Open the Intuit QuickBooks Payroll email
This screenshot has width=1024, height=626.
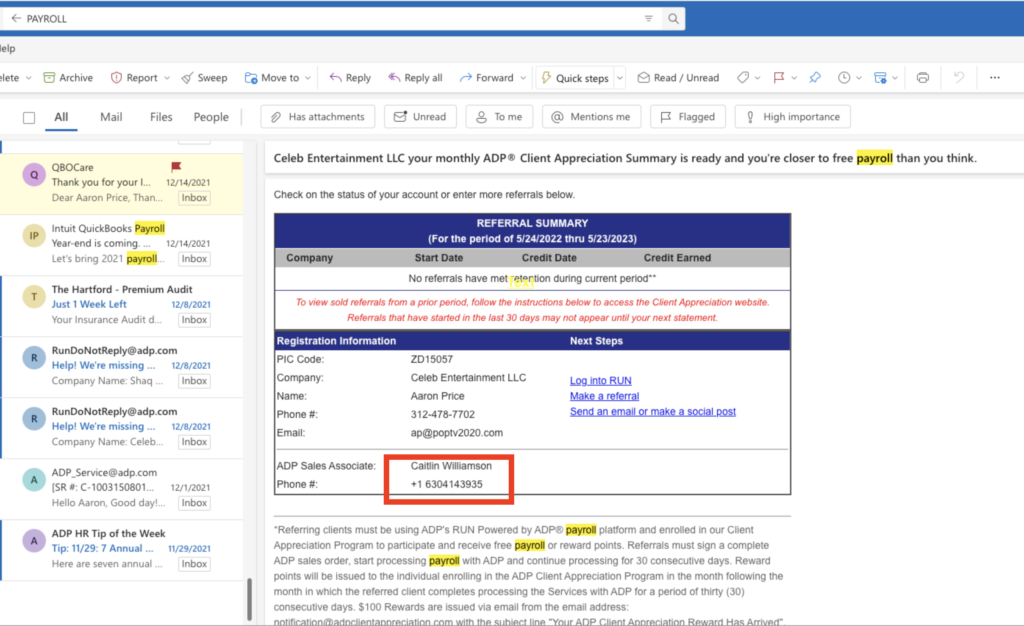[122, 243]
